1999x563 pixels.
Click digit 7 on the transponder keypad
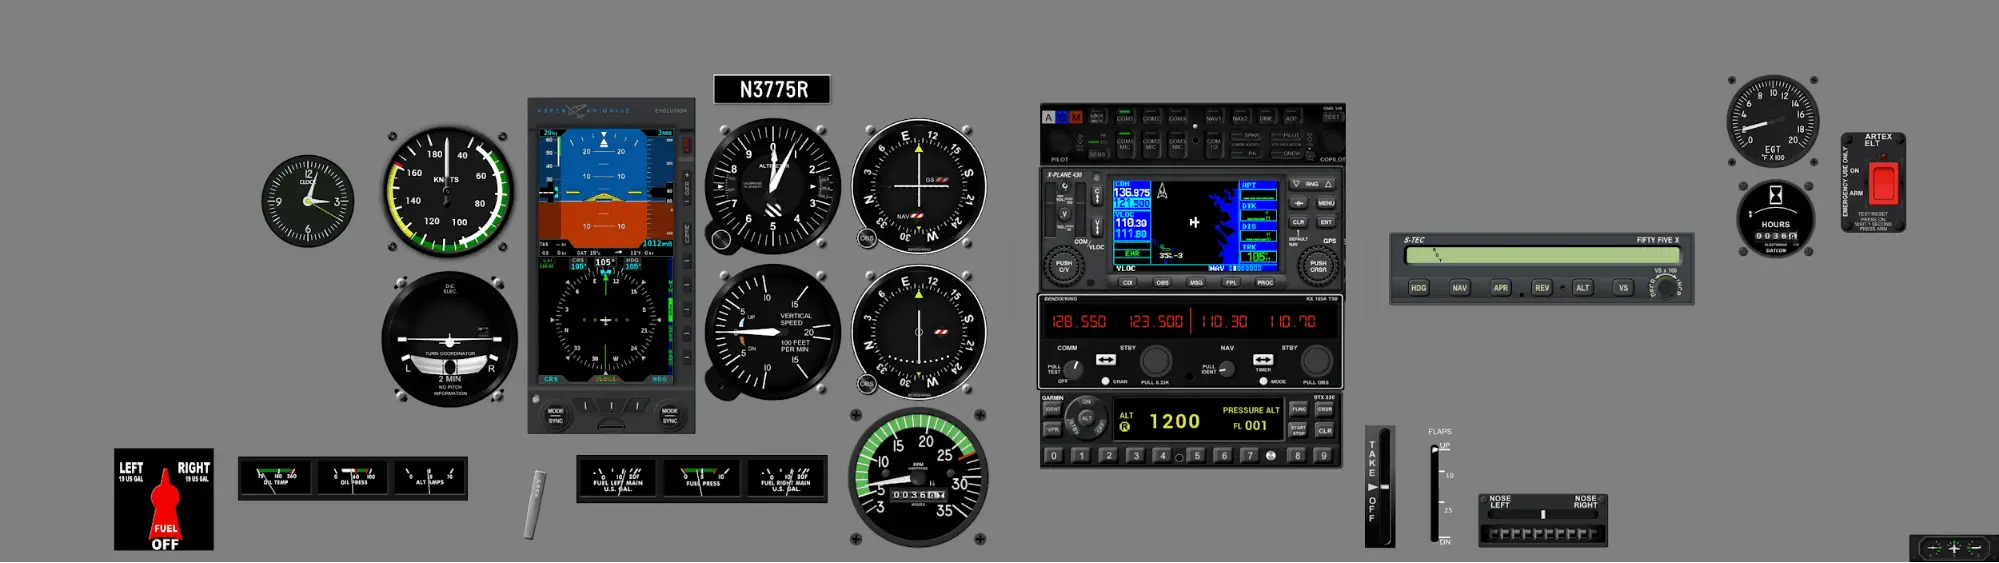point(1250,456)
